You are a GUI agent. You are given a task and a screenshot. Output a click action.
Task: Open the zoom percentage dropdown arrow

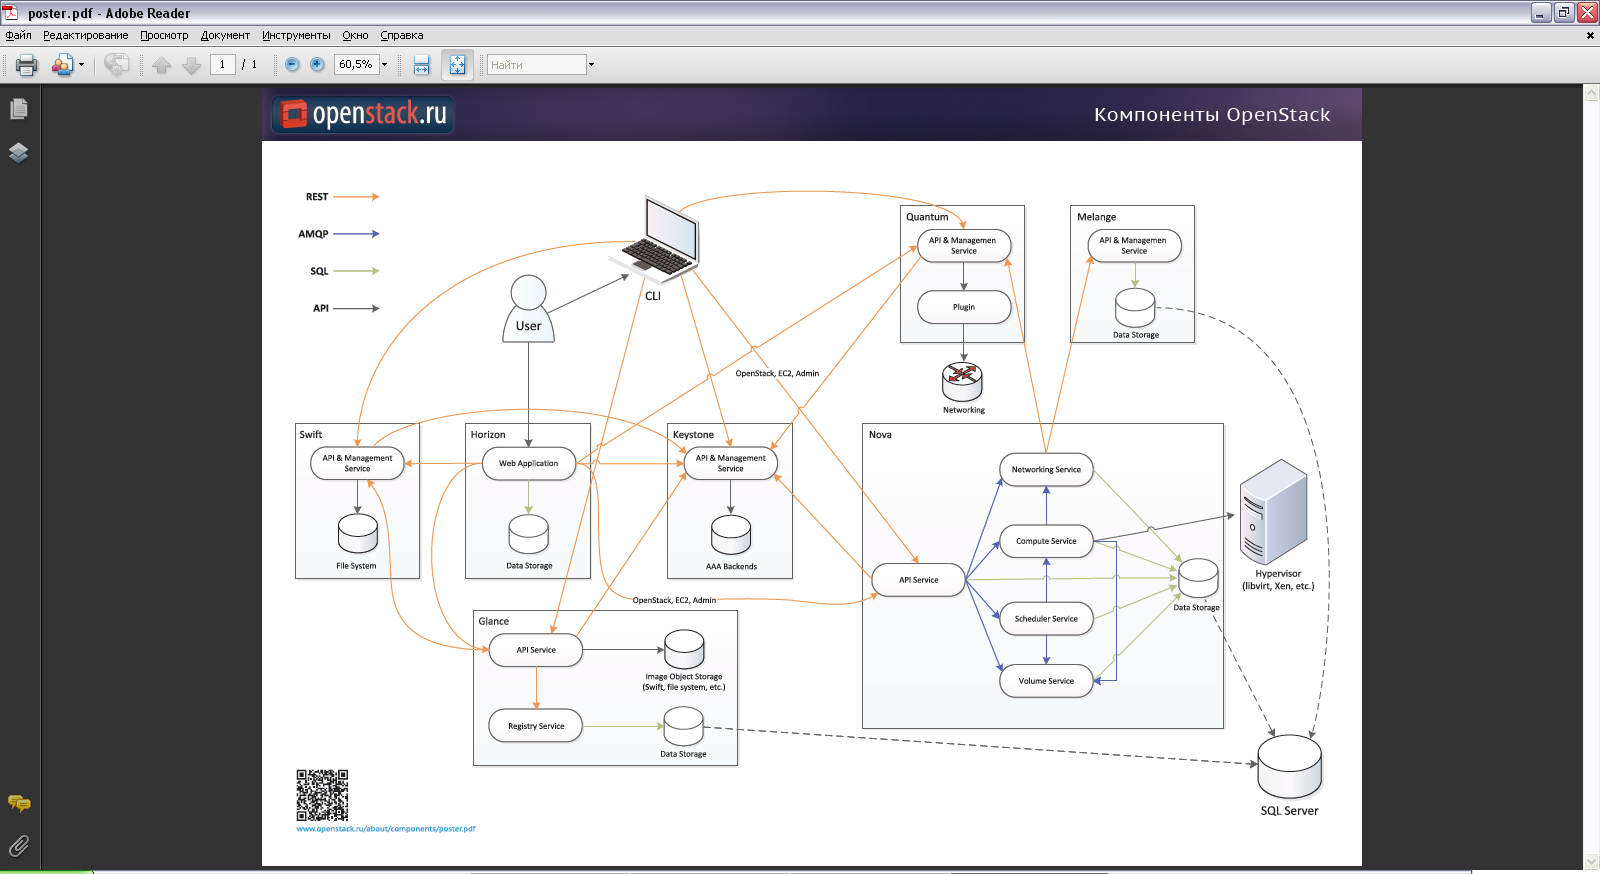[384, 64]
